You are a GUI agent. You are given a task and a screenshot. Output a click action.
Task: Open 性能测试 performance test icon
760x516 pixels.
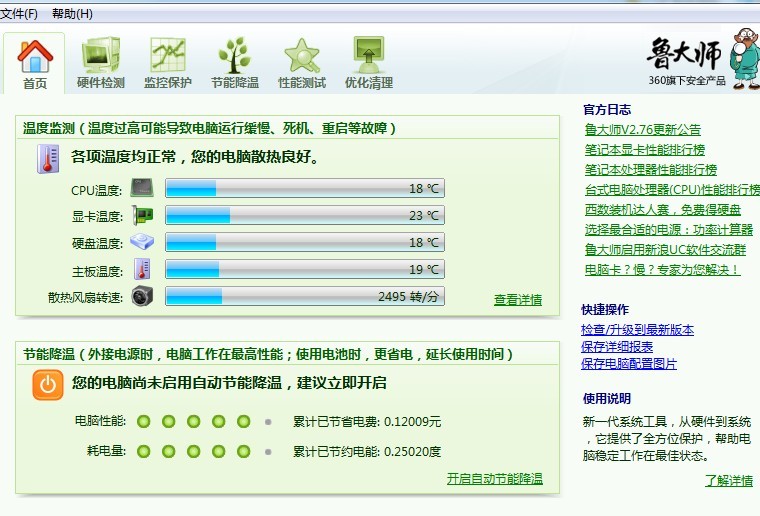tap(301, 56)
